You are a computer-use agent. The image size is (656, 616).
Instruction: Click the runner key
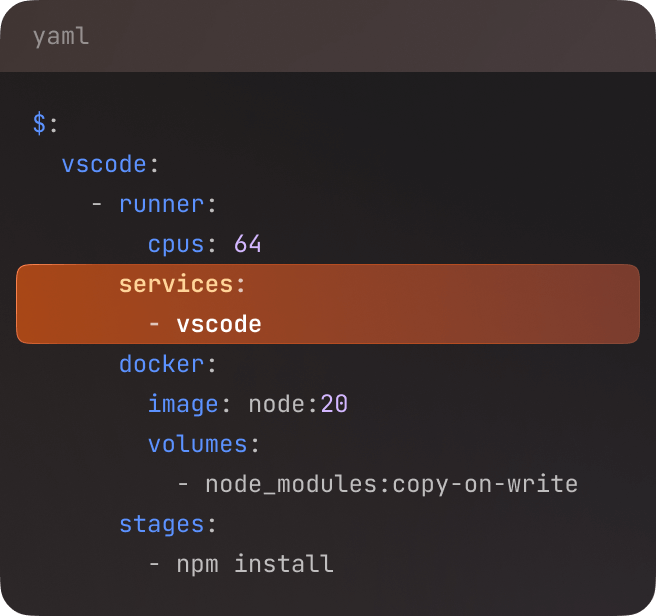coord(161,204)
